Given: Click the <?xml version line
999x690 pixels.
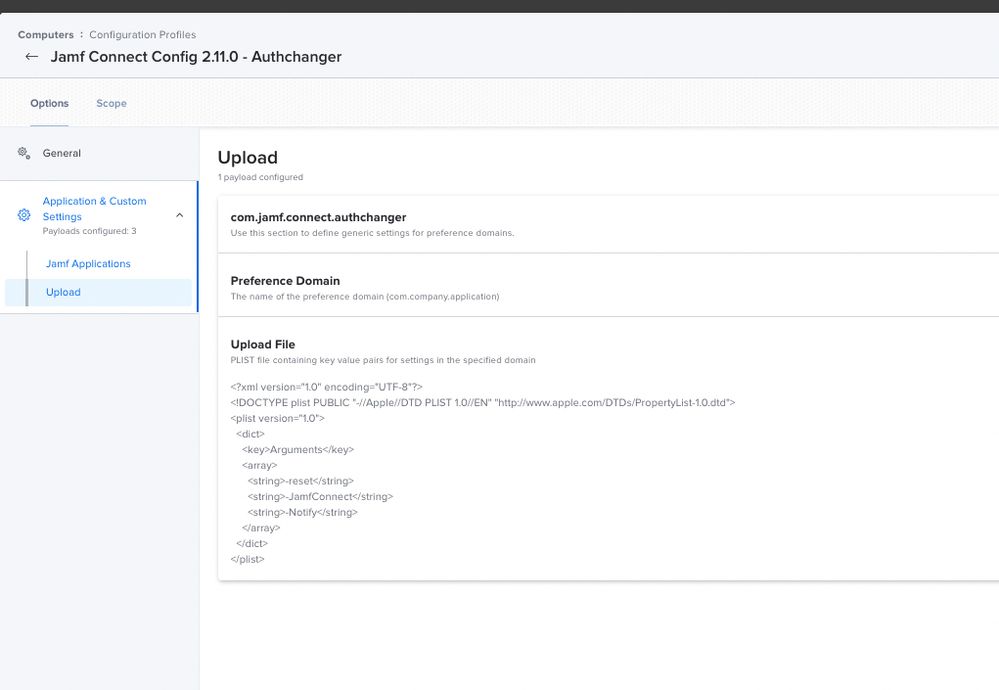Looking at the screenshot, I should [x=326, y=387].
